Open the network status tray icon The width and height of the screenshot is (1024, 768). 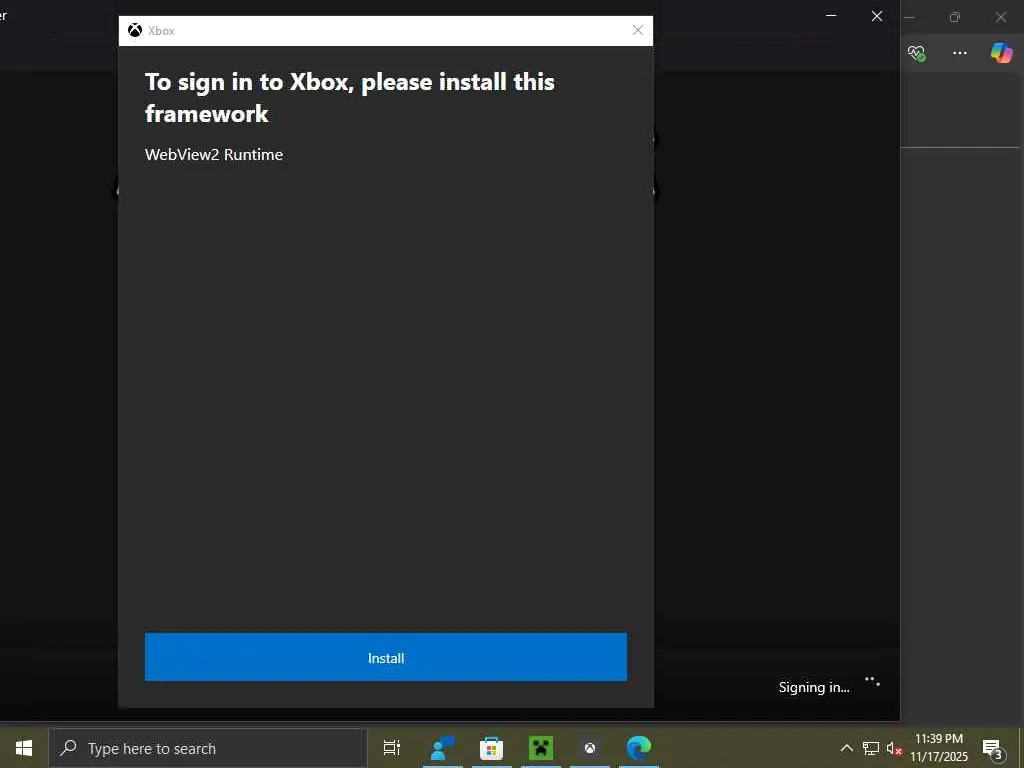(x=871, y=748)
